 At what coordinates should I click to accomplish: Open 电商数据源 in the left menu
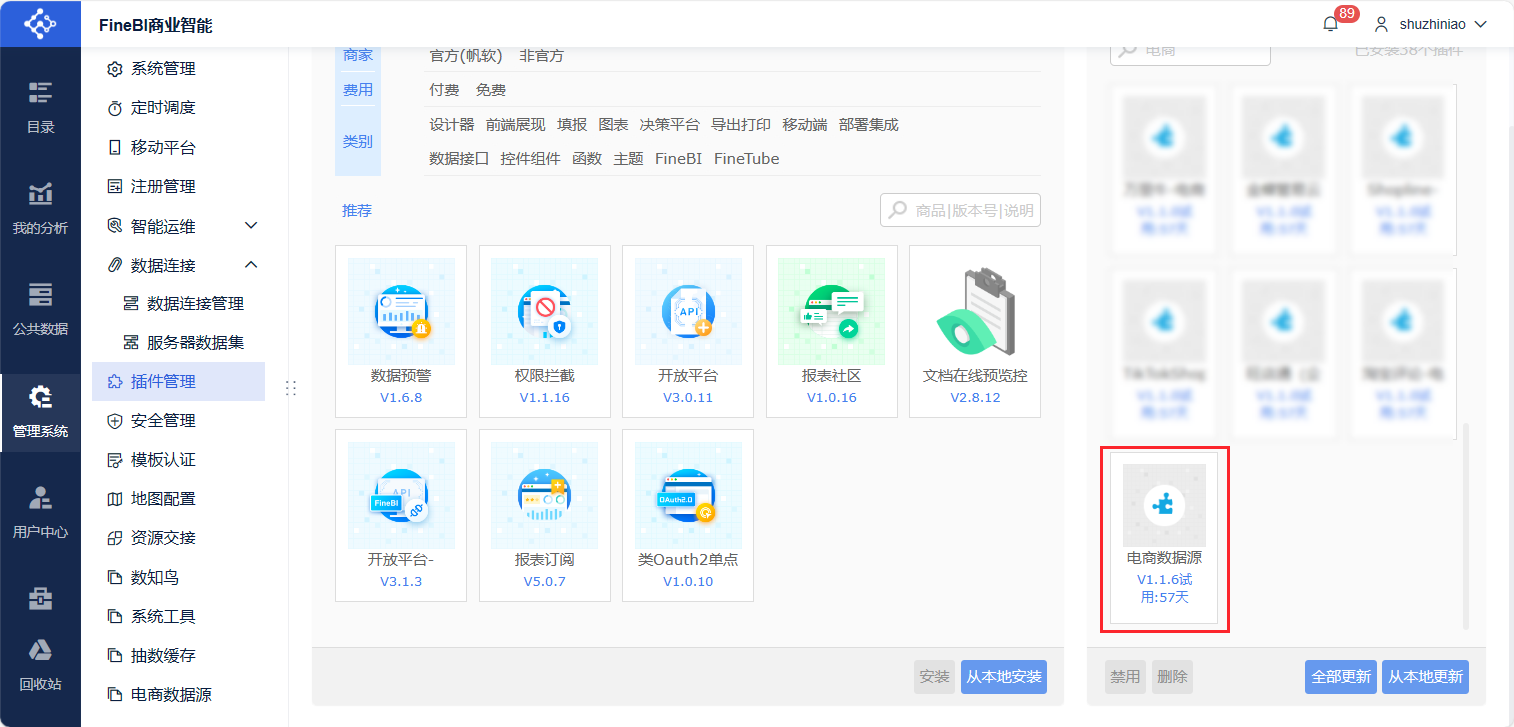coord(178,695)
